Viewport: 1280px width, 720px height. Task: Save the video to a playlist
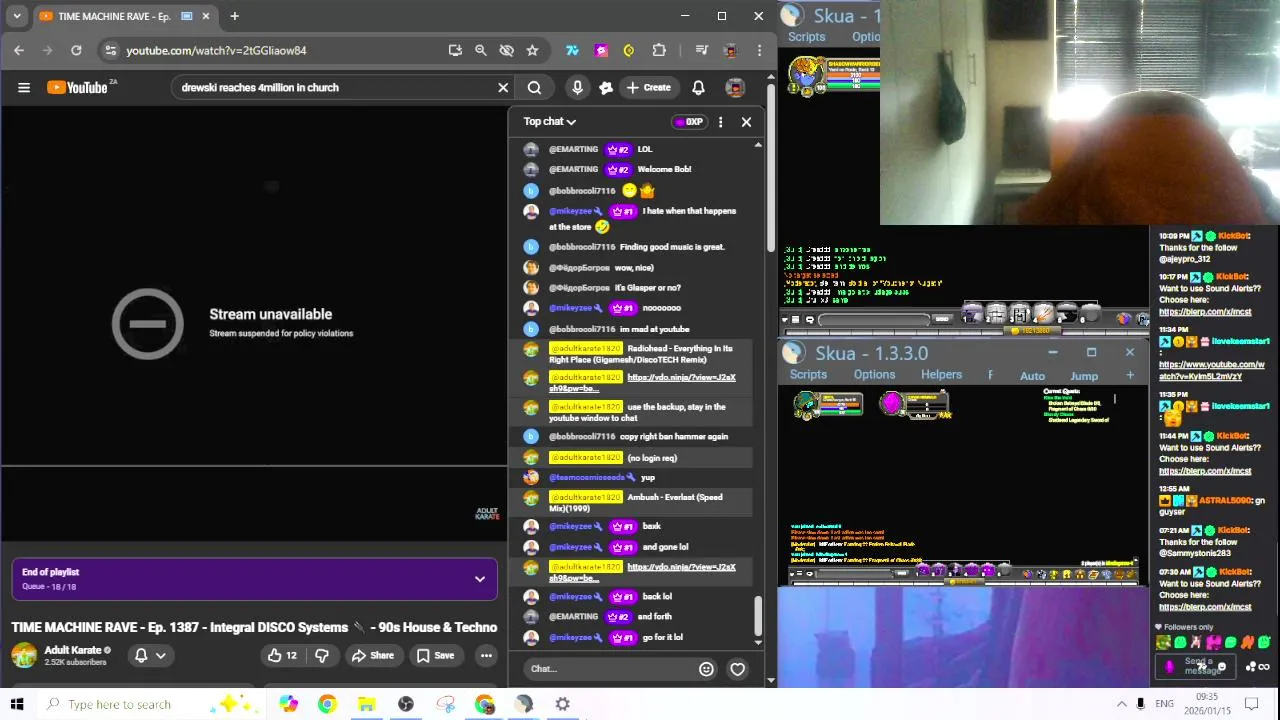coord(435,656)
